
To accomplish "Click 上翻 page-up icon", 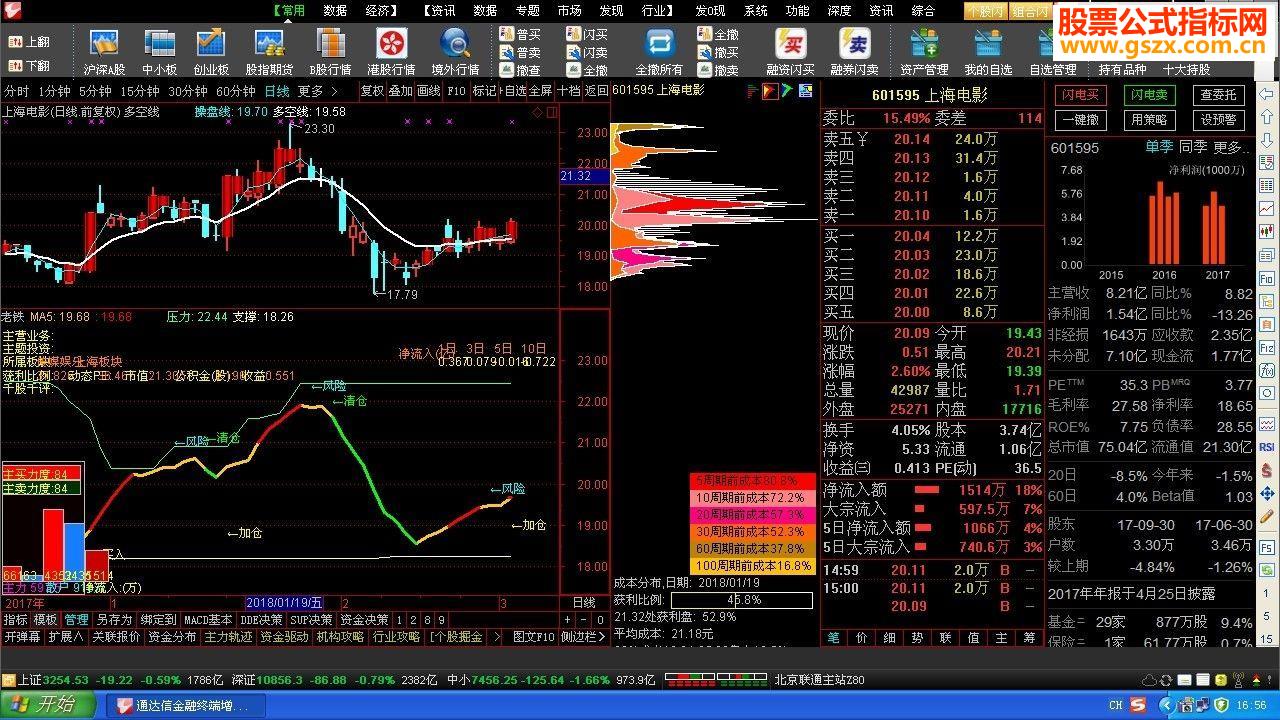I will point(28,42).
